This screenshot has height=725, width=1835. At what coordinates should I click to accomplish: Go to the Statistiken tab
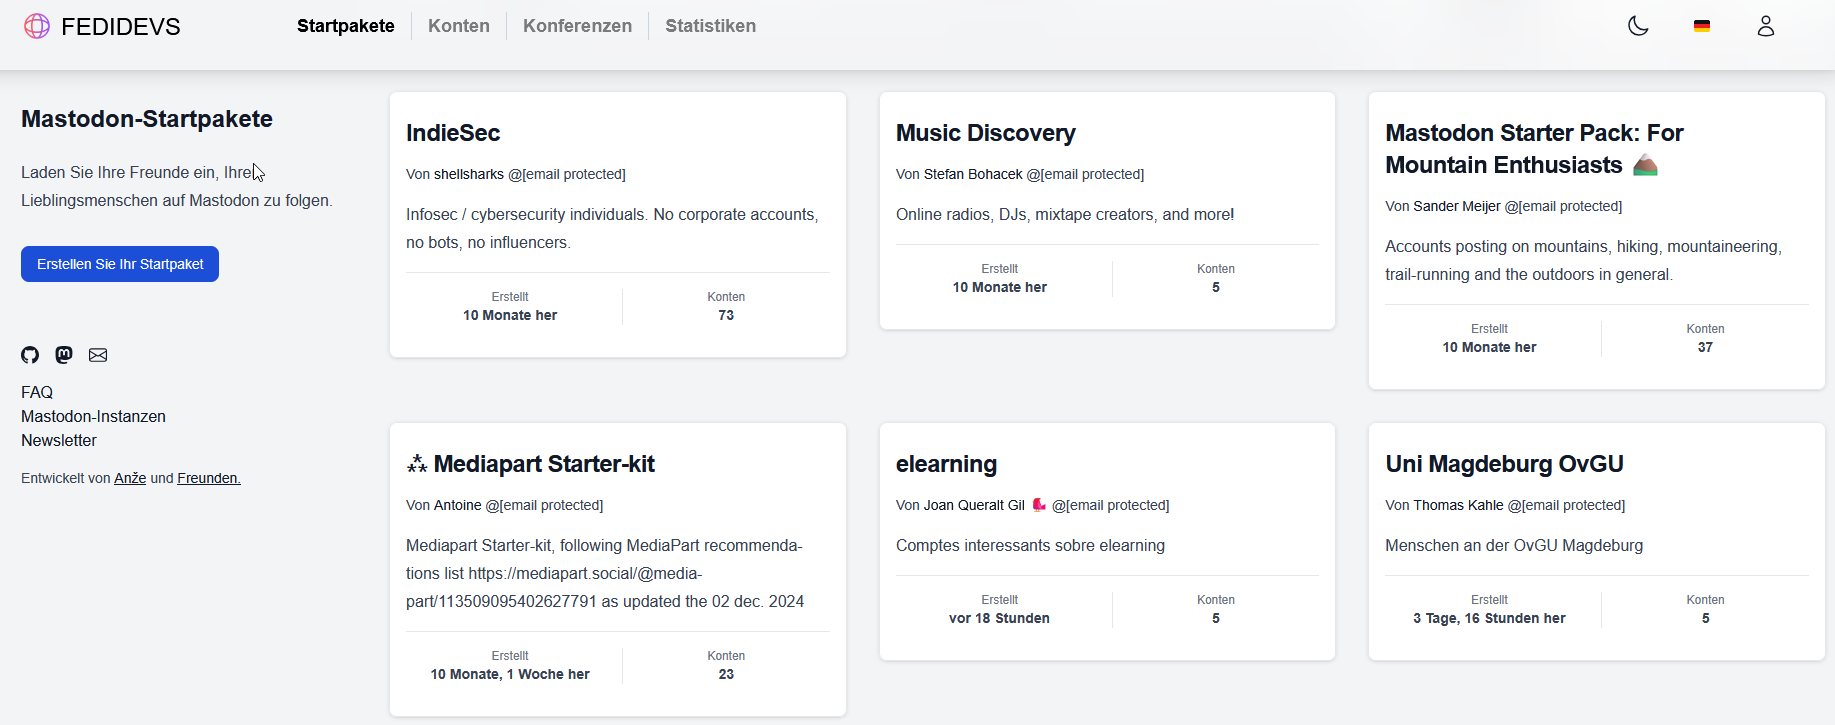tap(710, 26)
